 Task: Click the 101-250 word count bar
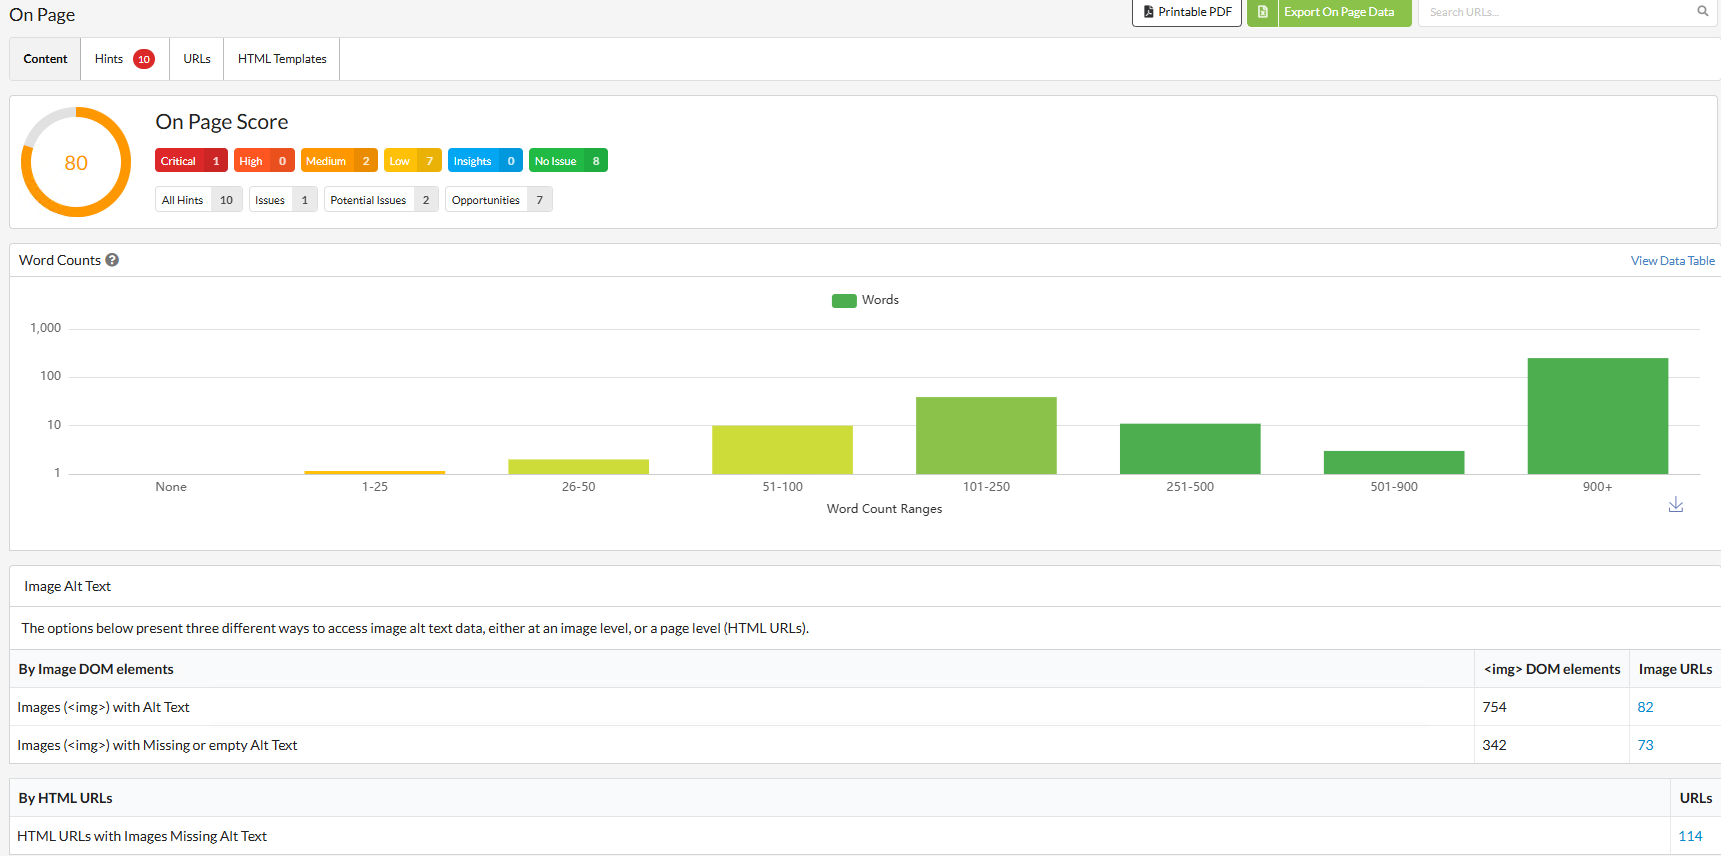coord(986,436)
